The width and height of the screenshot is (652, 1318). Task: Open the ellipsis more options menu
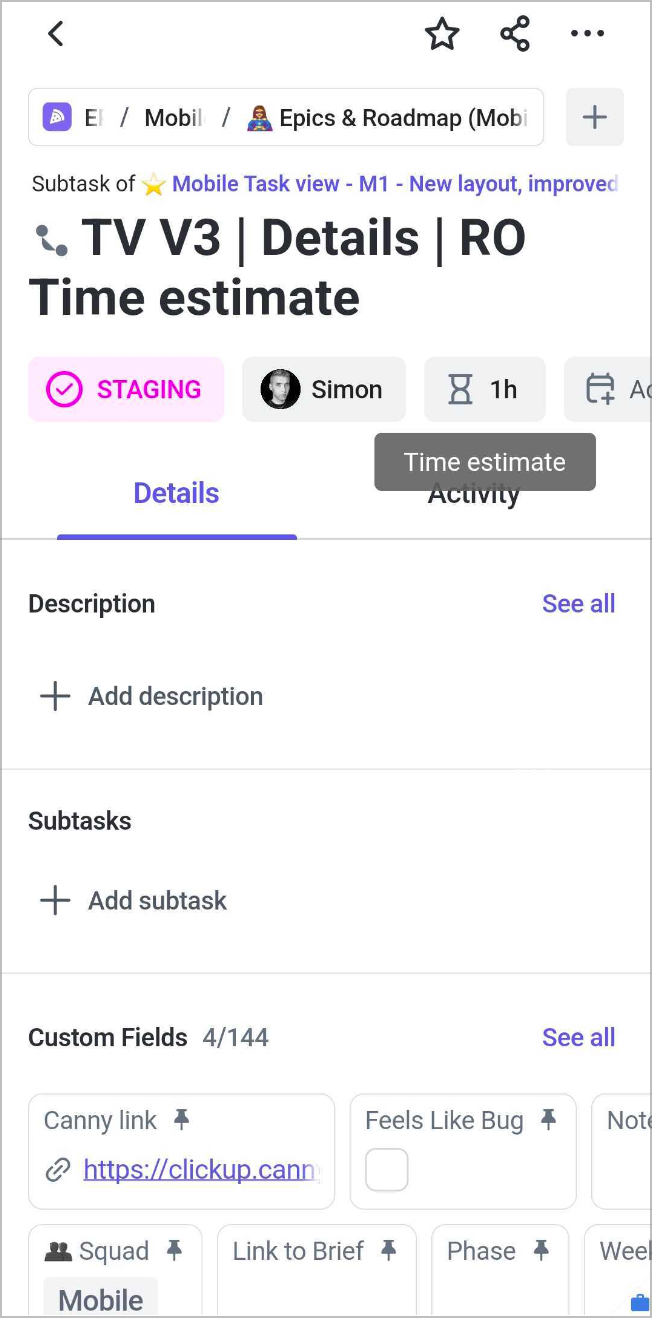coord(587,33)
